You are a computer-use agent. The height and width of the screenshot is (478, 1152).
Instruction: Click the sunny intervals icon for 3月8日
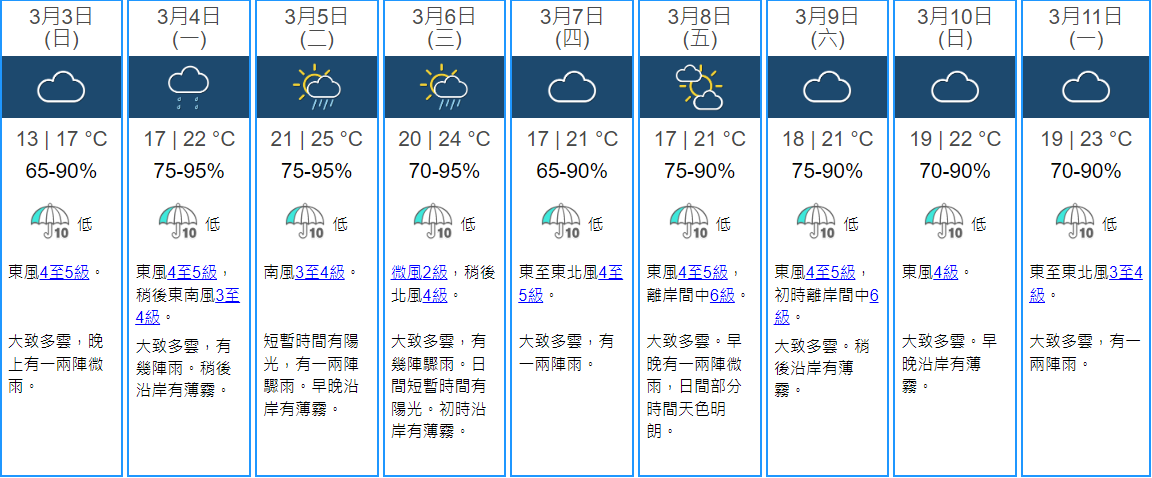tap(699, 87)
